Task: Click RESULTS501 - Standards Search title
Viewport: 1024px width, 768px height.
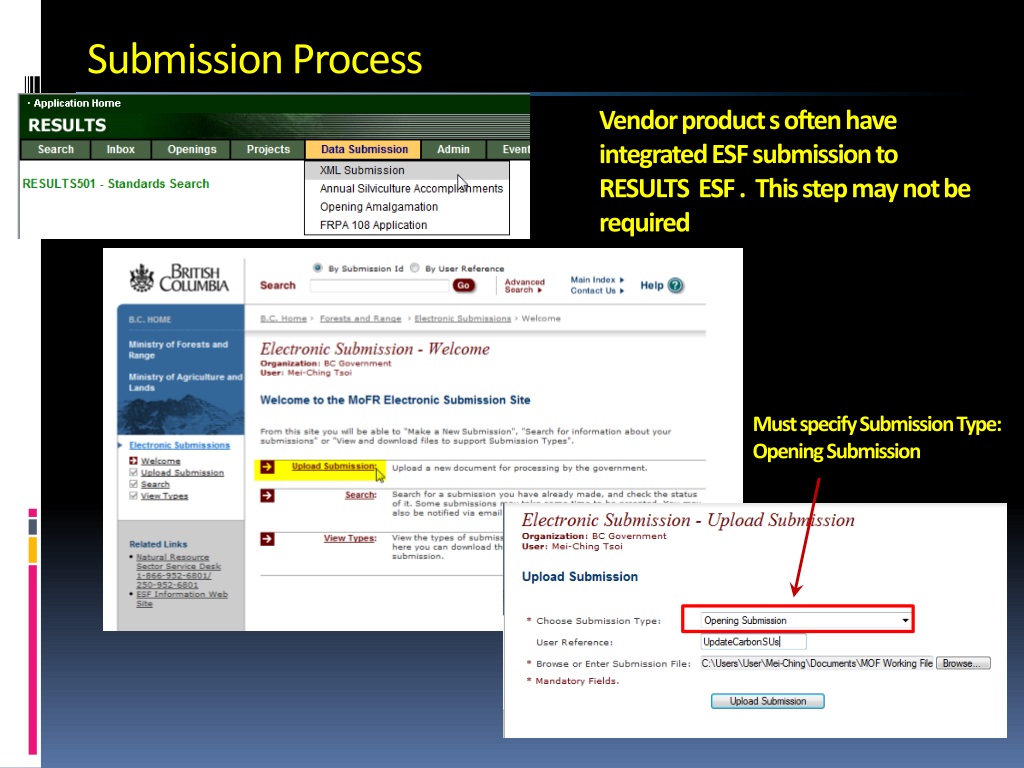Action: coord(116,184)
